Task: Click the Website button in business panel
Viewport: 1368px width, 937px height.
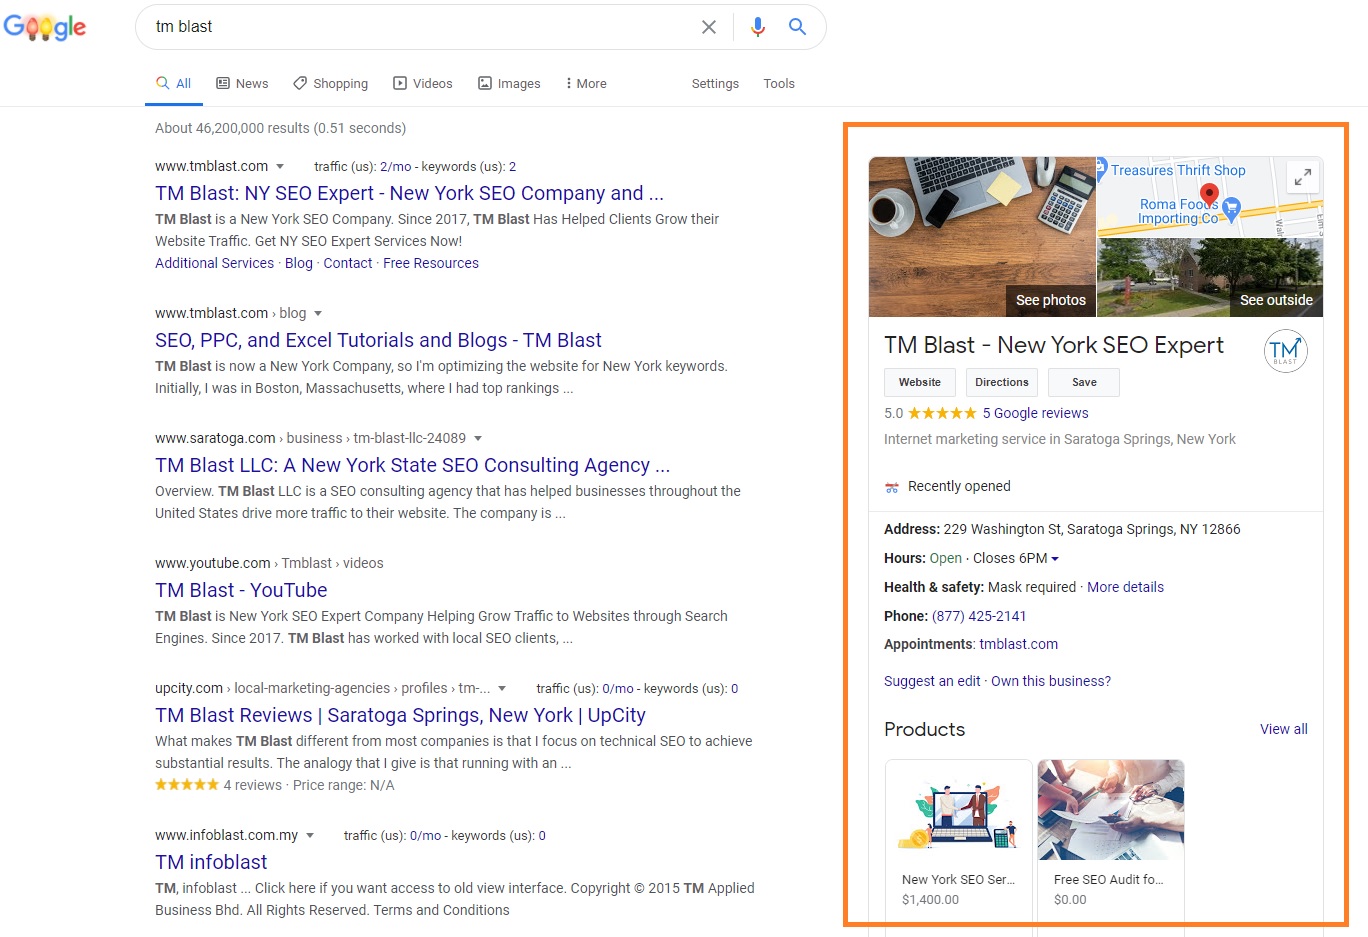Action: pos(920,382)
